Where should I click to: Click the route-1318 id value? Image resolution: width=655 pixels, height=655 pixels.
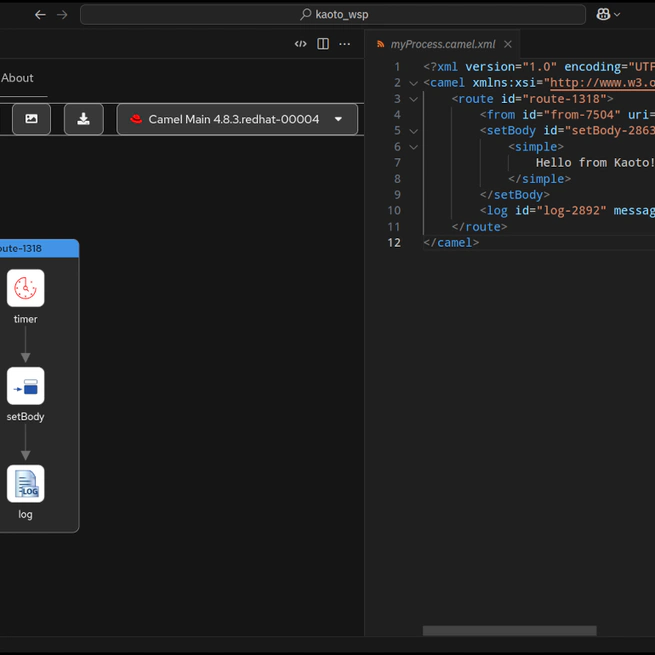564,99
